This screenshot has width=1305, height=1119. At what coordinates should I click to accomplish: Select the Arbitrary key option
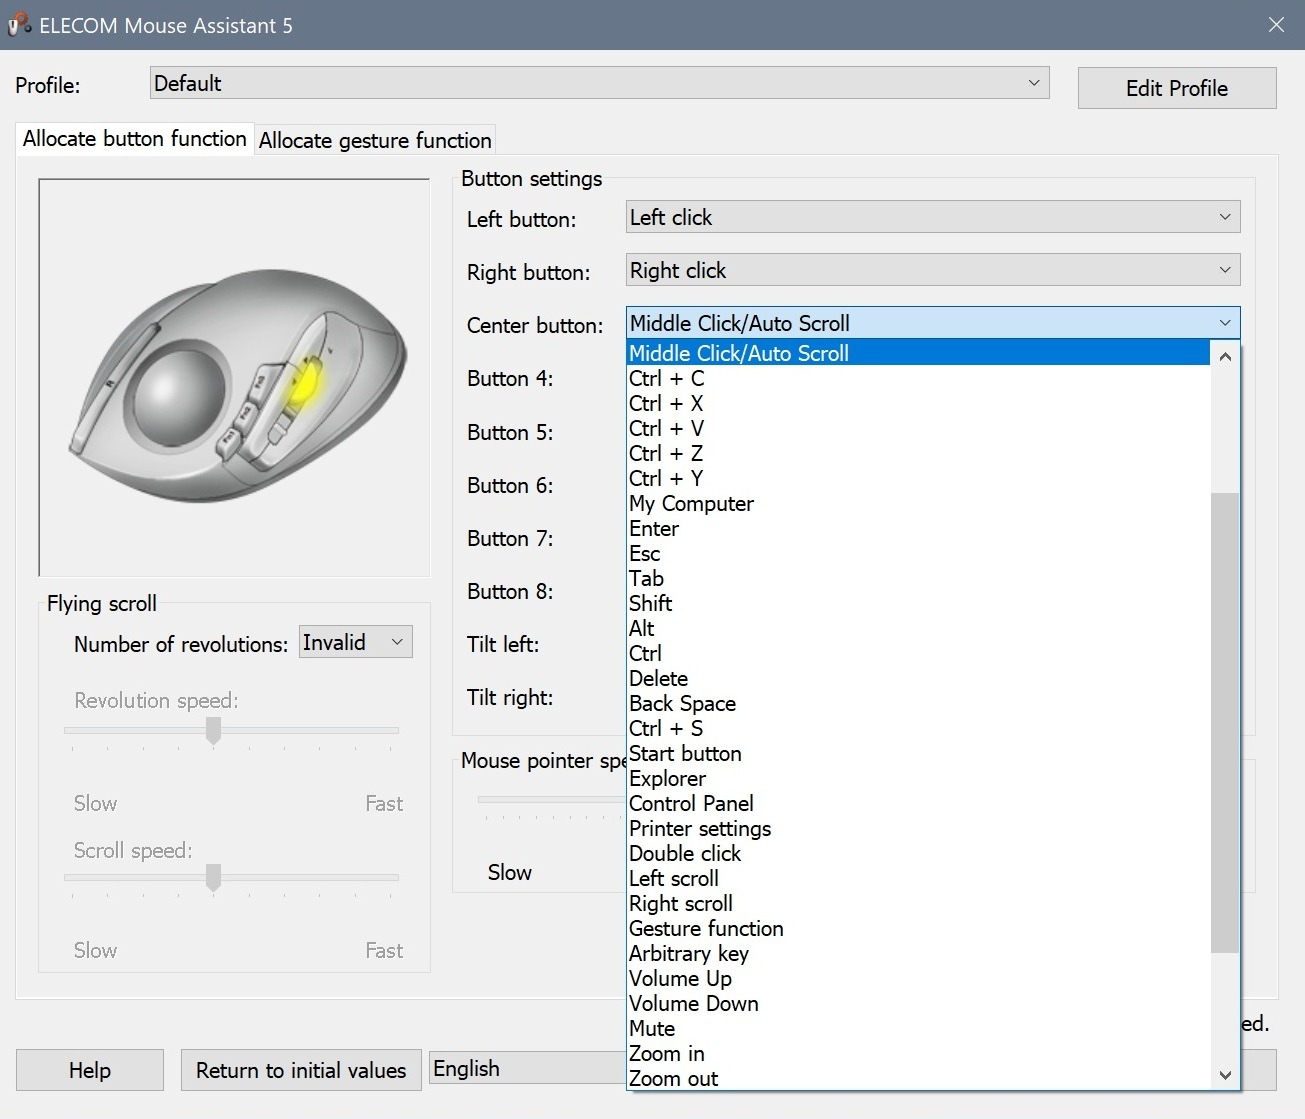tap(918, 953)
